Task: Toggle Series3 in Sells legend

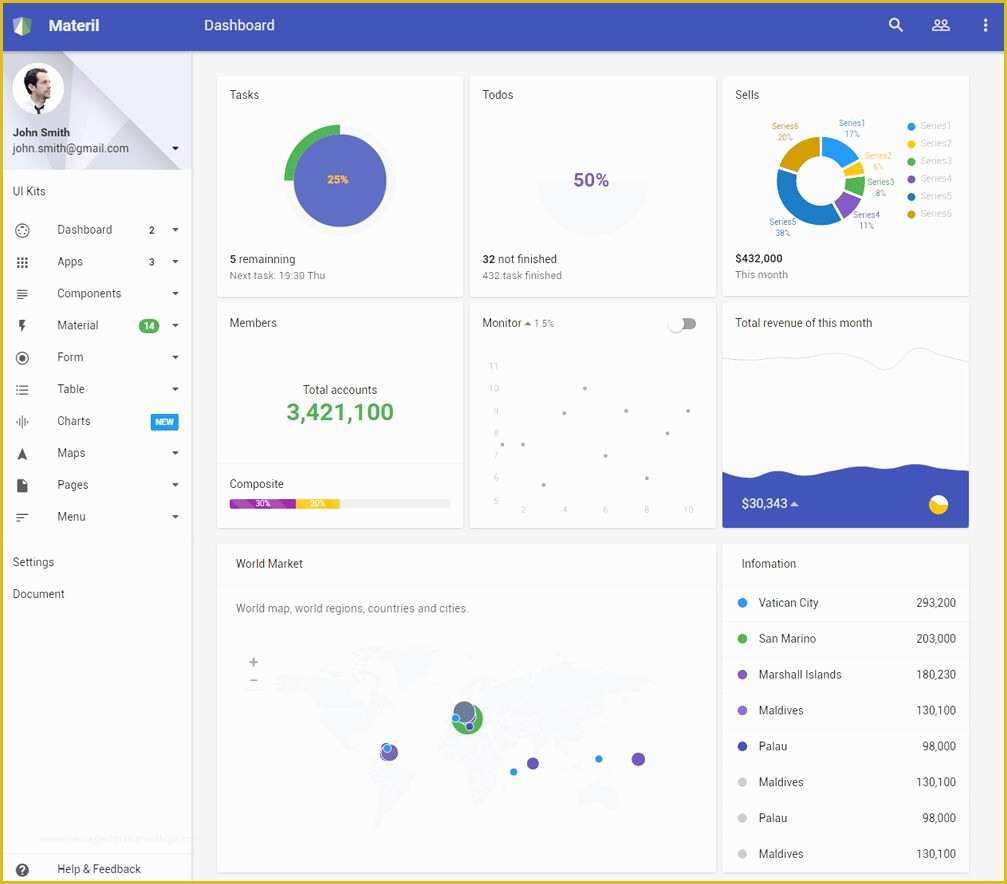Action: point(929,161)
